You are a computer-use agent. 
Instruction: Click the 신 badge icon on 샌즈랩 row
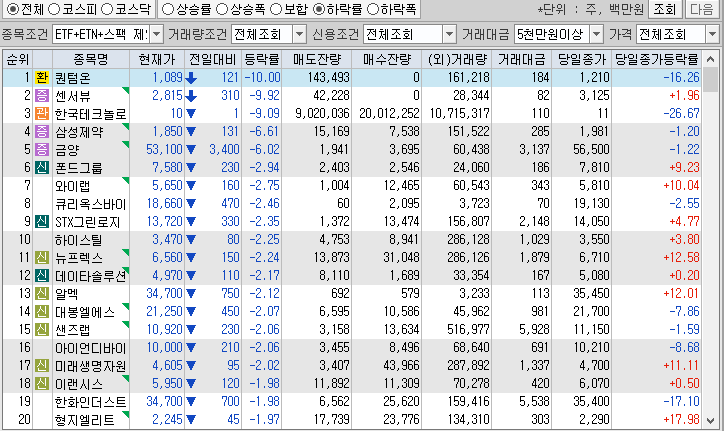[x=42, y=330]
